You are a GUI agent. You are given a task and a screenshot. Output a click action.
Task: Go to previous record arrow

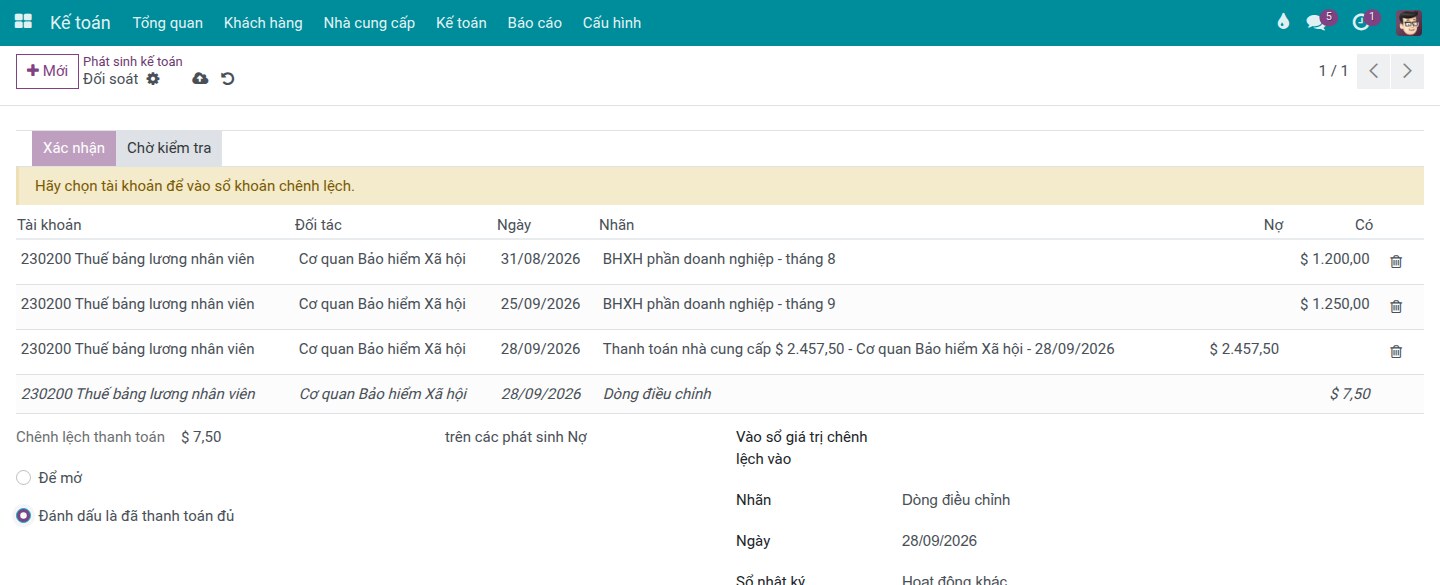1374,71
